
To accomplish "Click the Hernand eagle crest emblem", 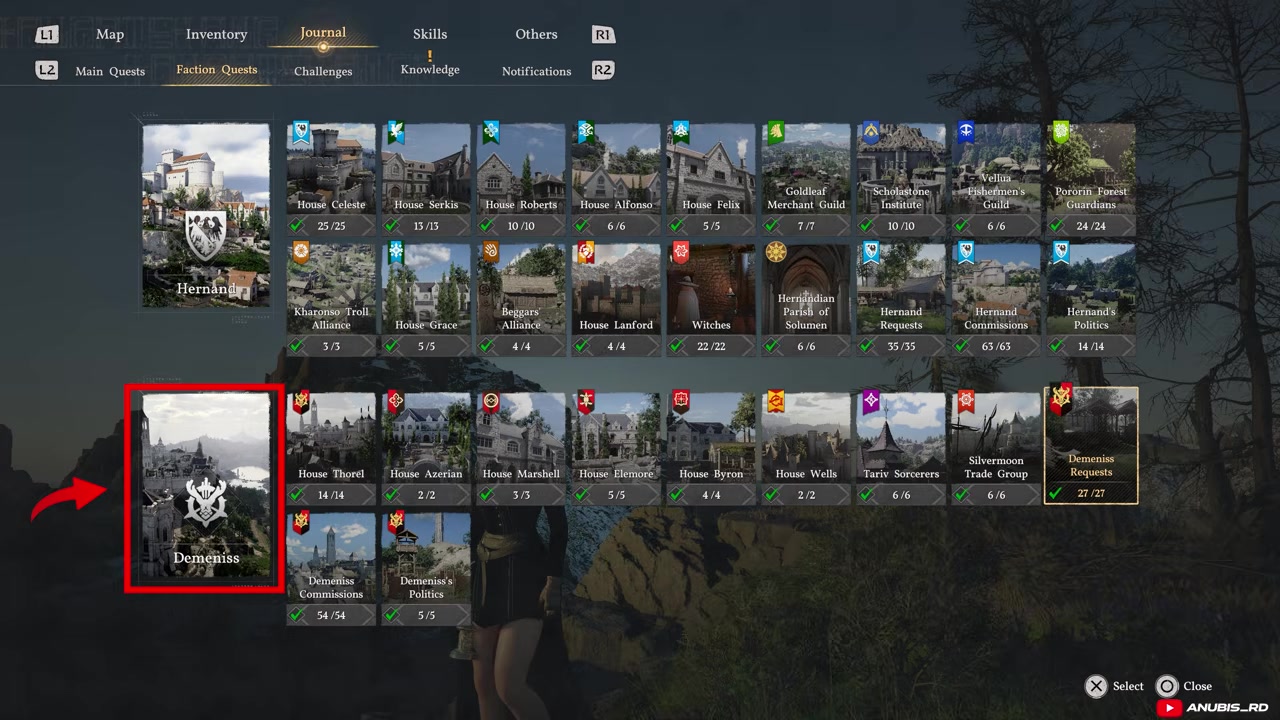I will pos(205,236).
